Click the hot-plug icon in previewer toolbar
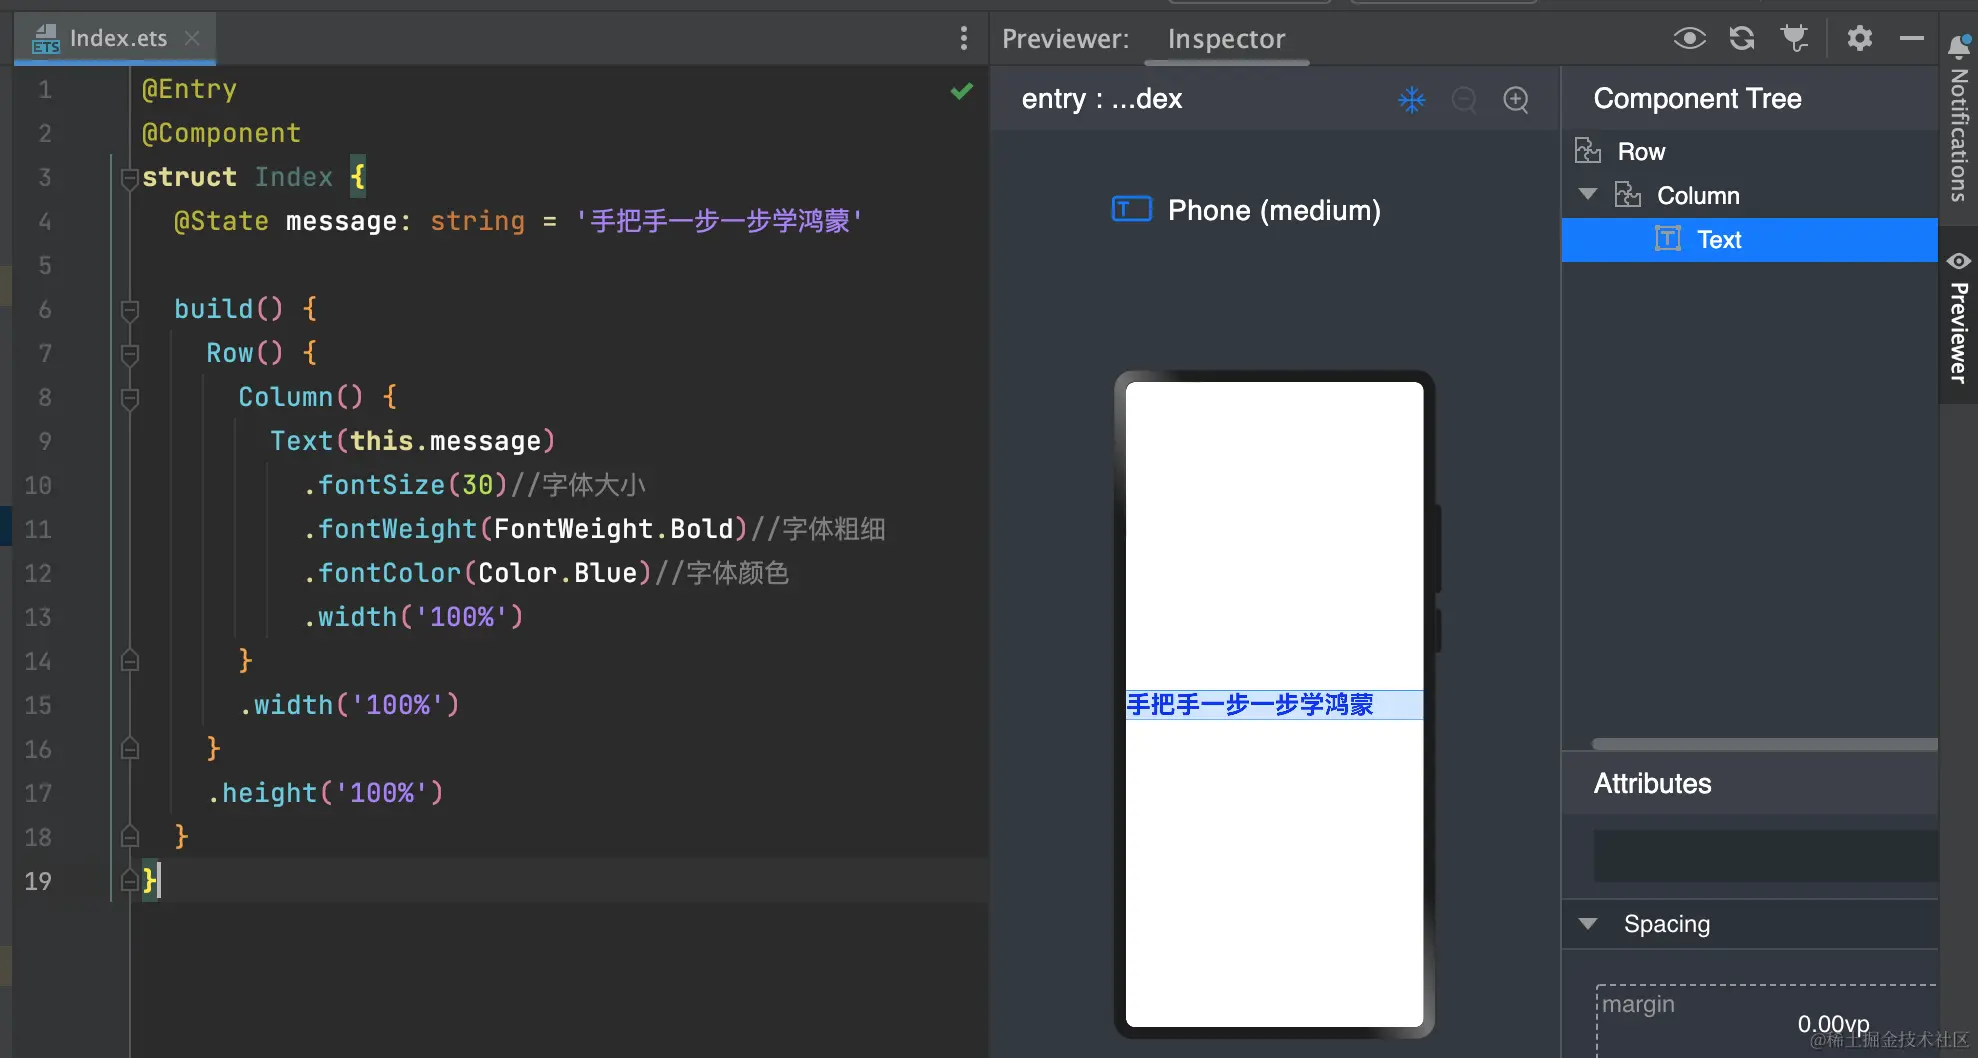The width and height of the screenshot is (1978, 1058). click(x=1795, y=38)
